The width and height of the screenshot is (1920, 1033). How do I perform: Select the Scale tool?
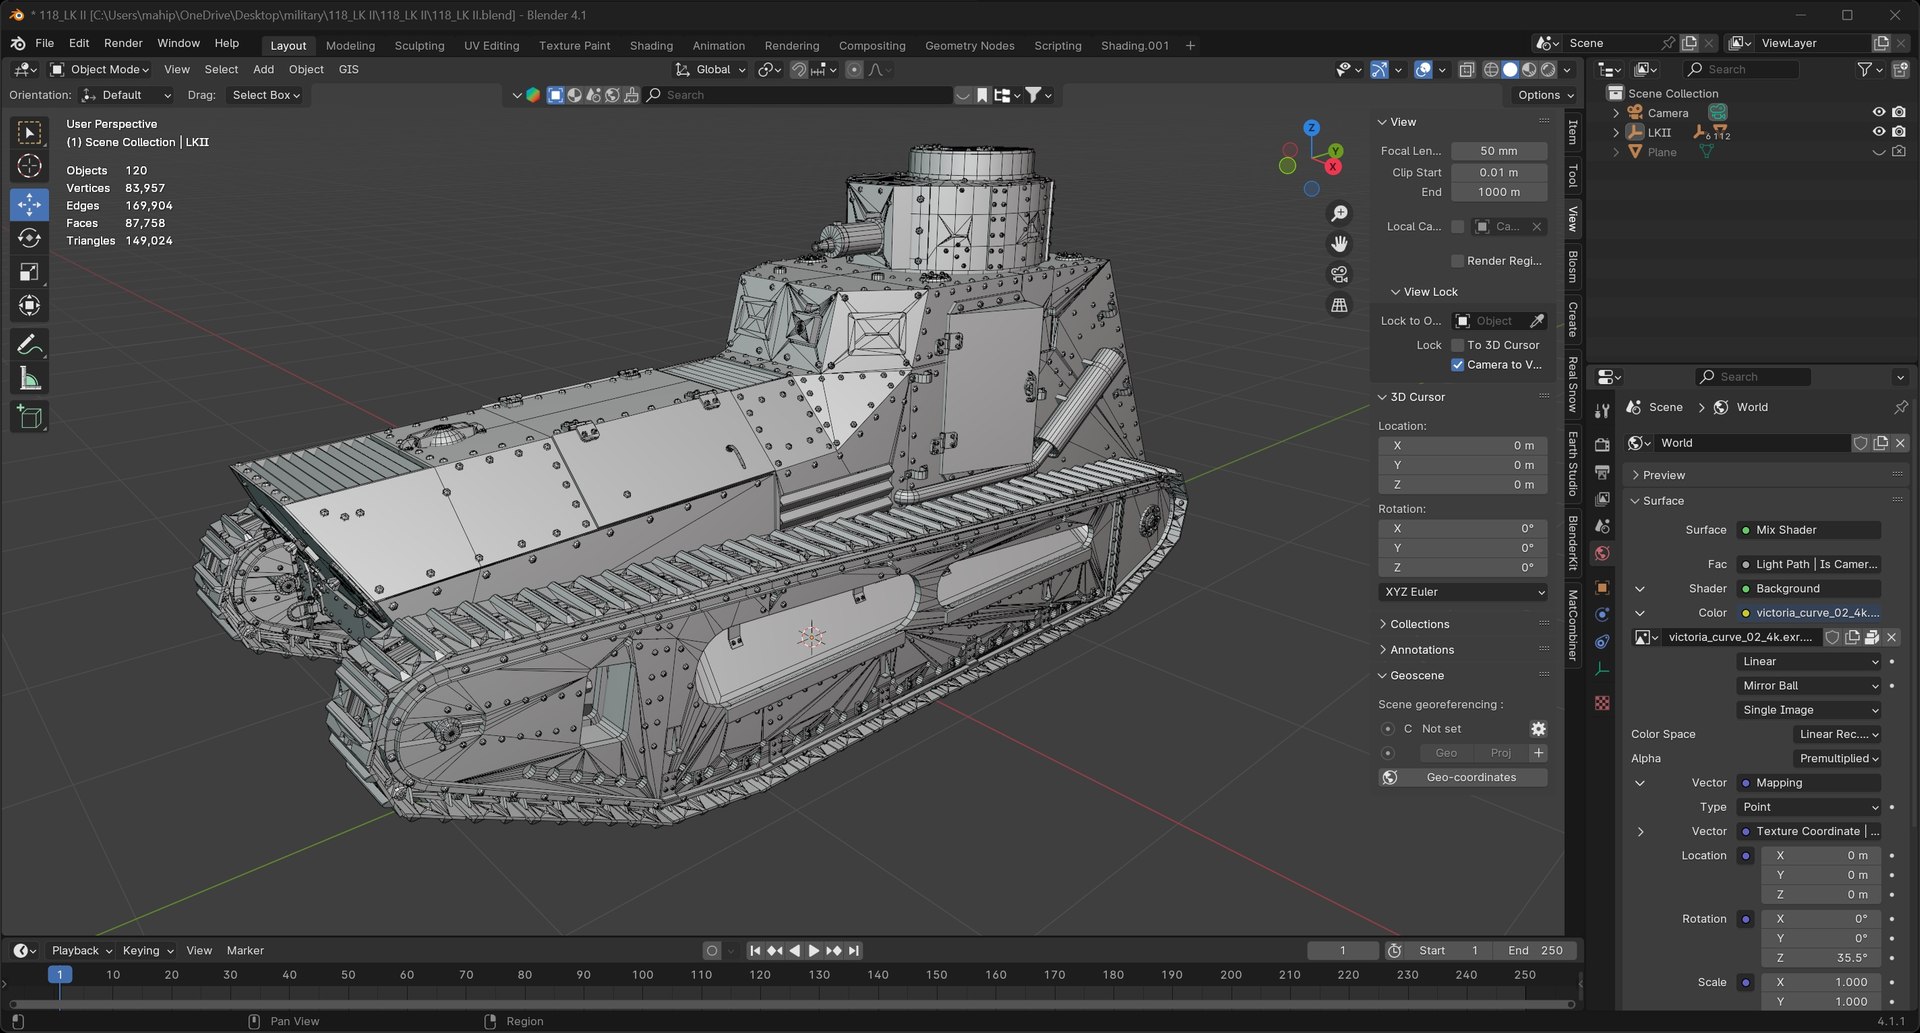(x=29, y=272)
